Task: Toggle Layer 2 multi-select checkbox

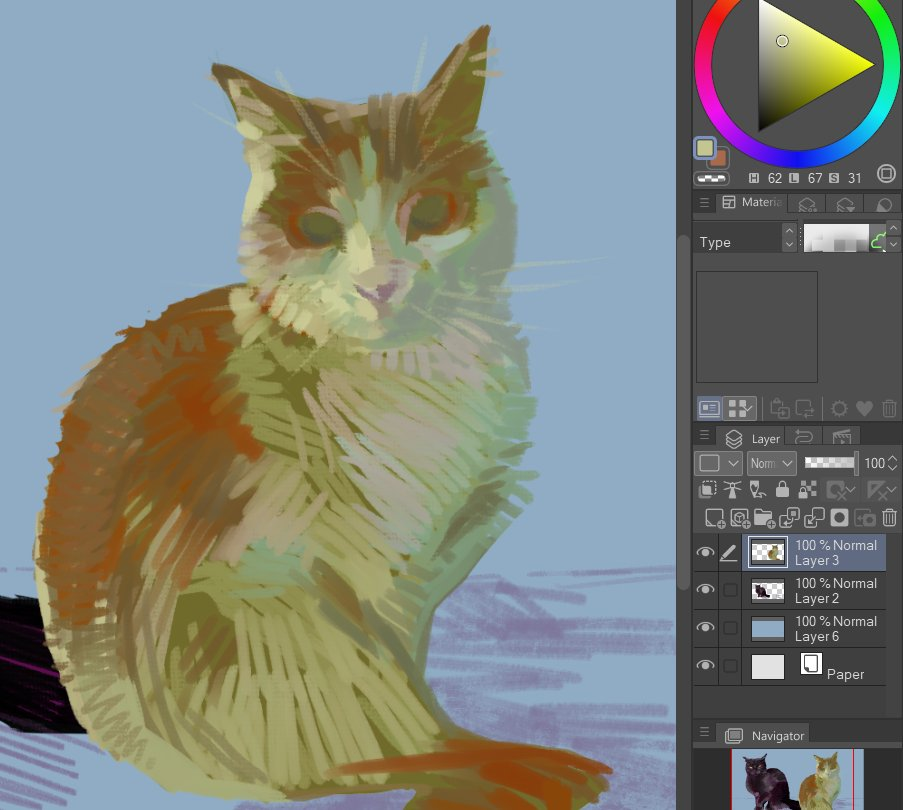Action: click(730, 590)
